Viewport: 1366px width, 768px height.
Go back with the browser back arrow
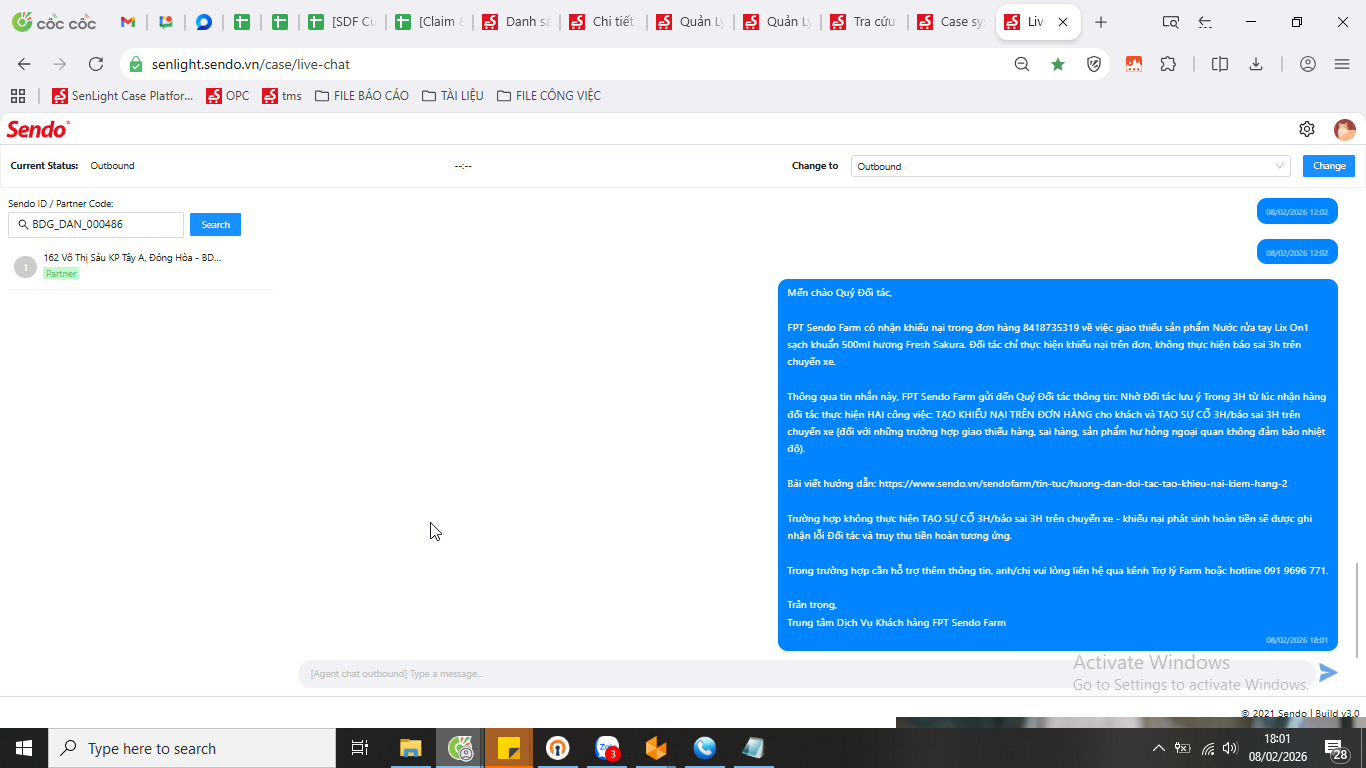pyautogui.click(x=24, y=64)
